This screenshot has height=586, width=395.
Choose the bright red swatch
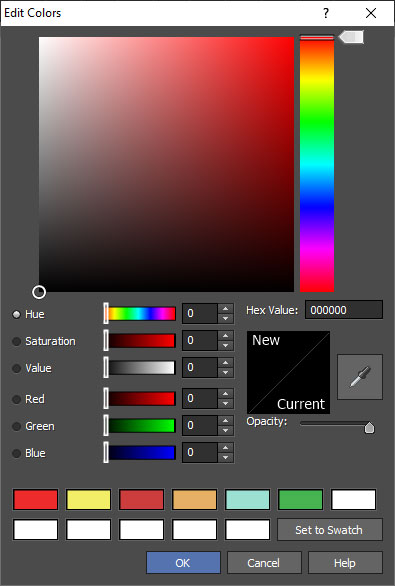tap(36, 500)
